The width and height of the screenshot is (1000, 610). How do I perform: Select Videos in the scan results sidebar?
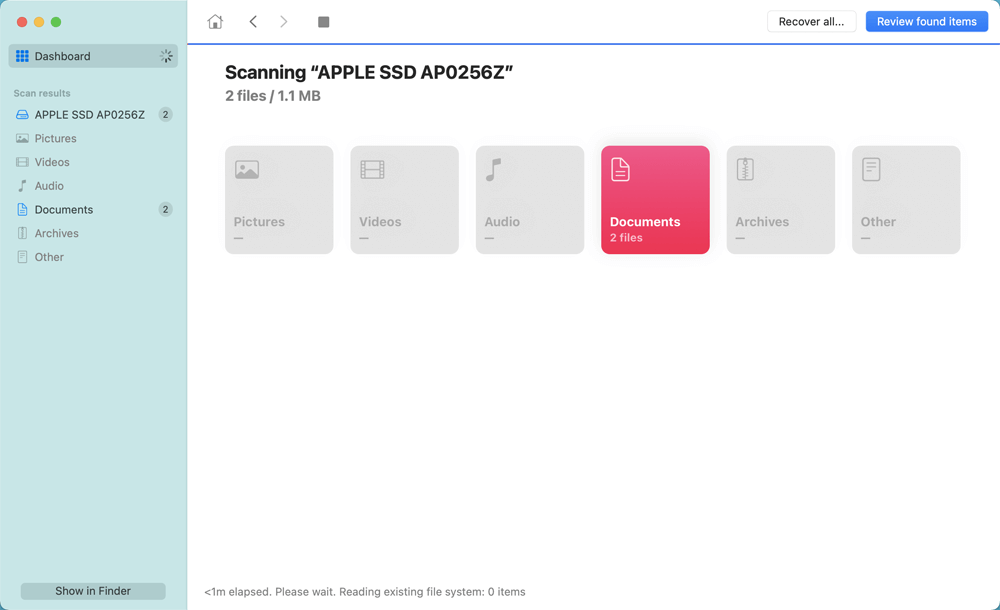(50, 161)
